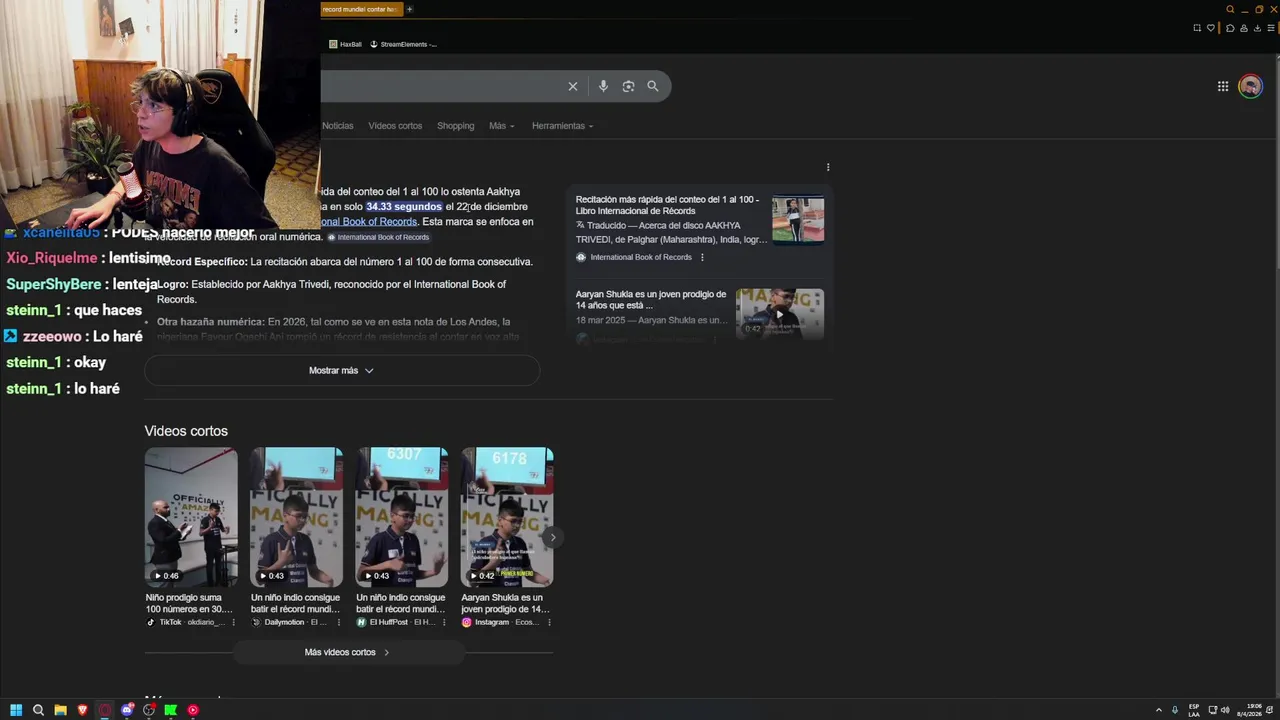
Task: Play the 6307 thumbnail video from El HuffPost
Action: 402,516
